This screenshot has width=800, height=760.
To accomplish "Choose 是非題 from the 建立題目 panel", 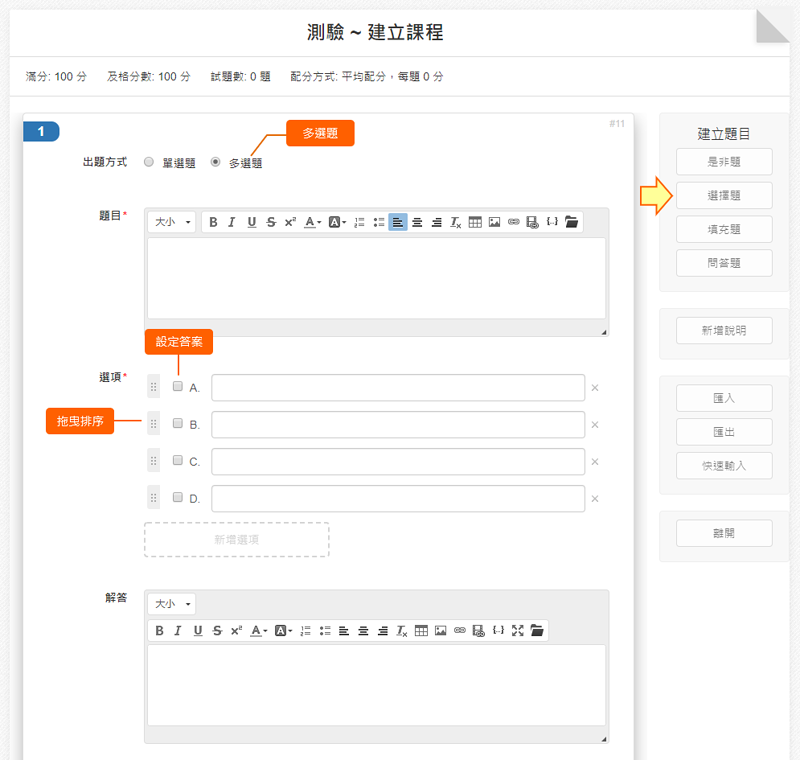I will coord(724,161).
